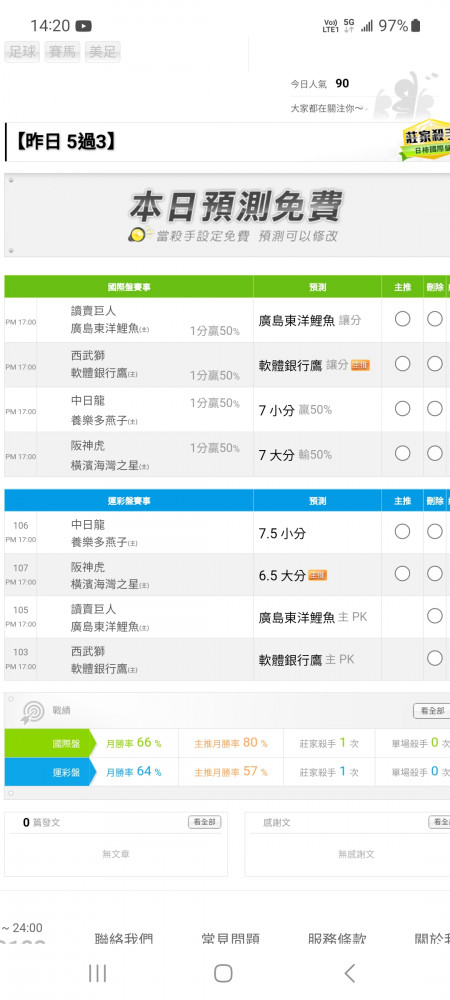Select 主推 radio for 讀賣巨人 vs 廣島東洋鯉魚
The height and width of the screenshot is (1000, 450).
pos(402,319)
